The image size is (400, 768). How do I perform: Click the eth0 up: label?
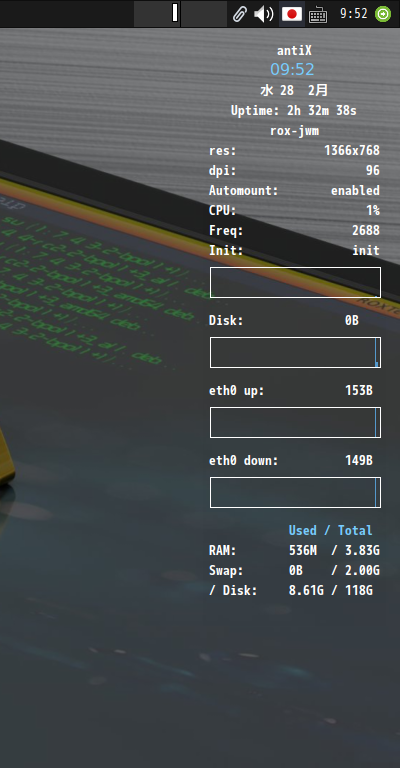coord(236,391)
